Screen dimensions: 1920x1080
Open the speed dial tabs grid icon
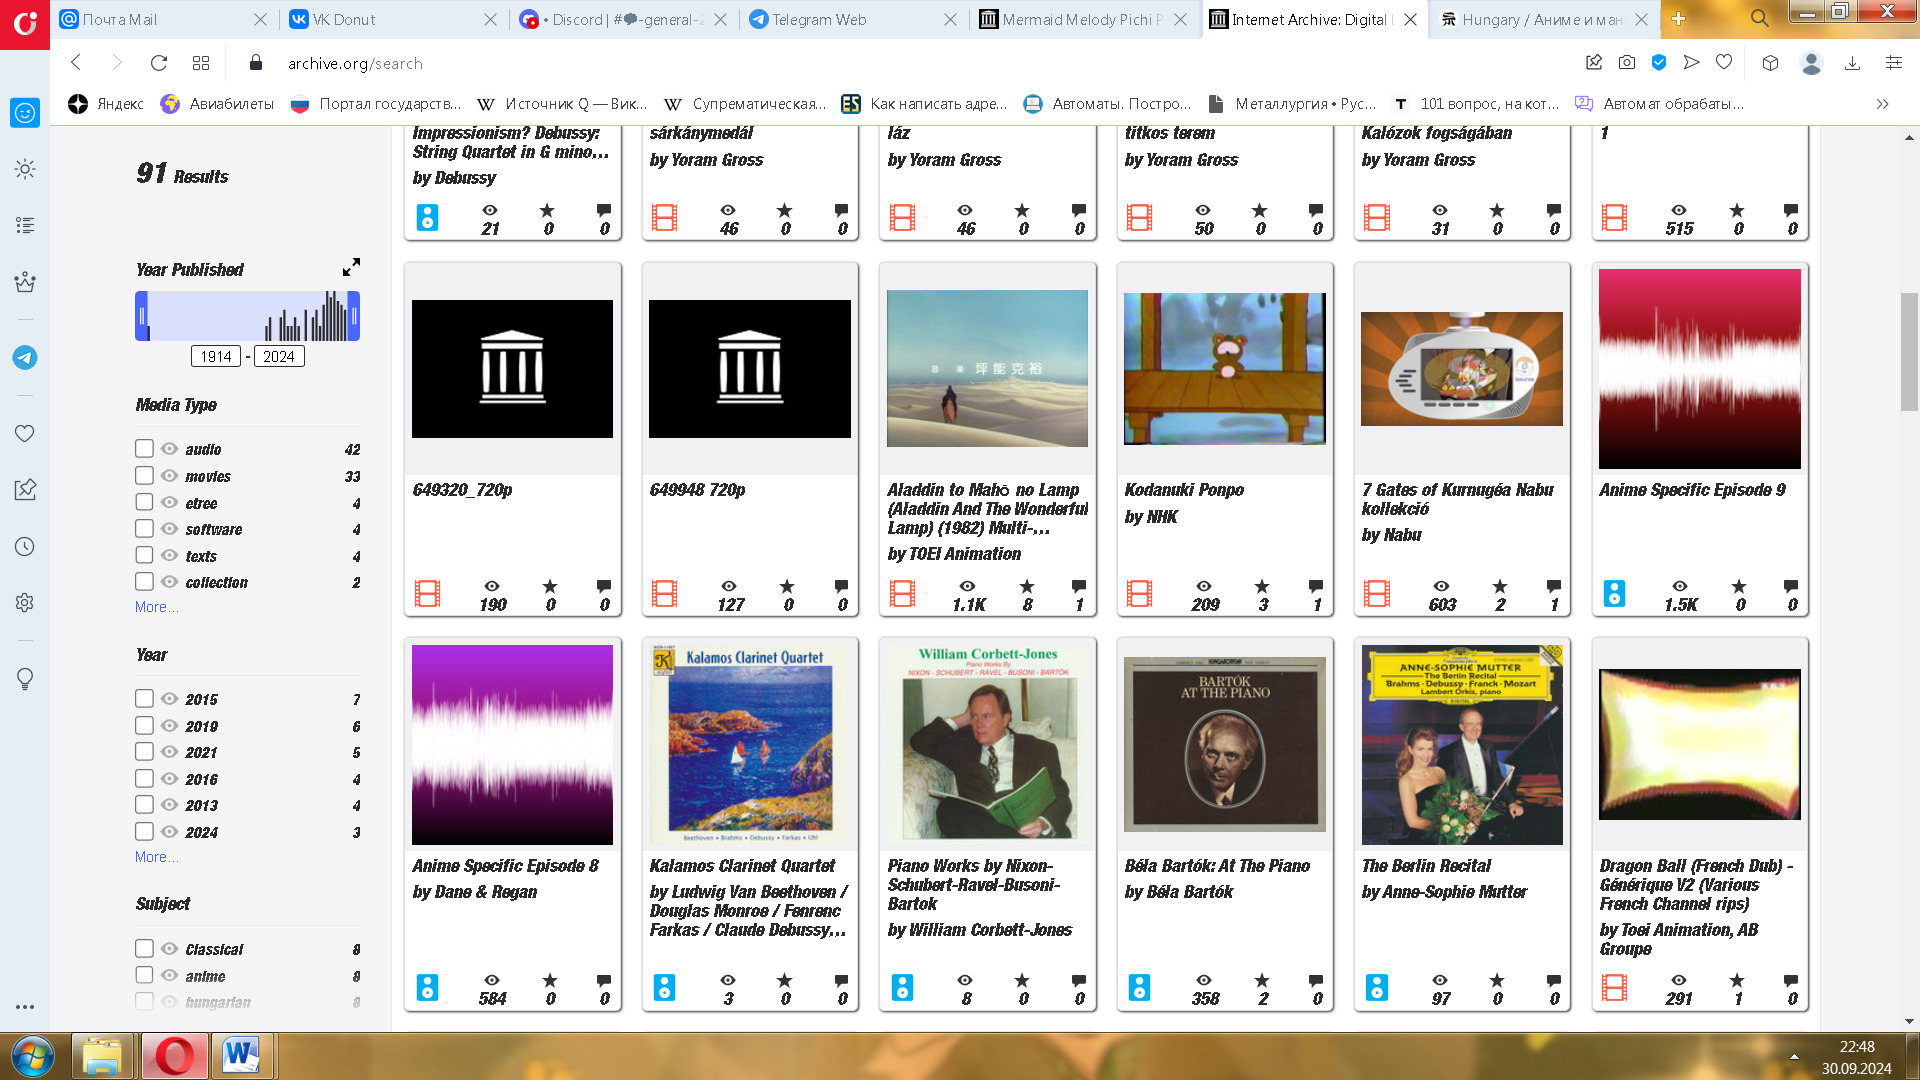201,63
